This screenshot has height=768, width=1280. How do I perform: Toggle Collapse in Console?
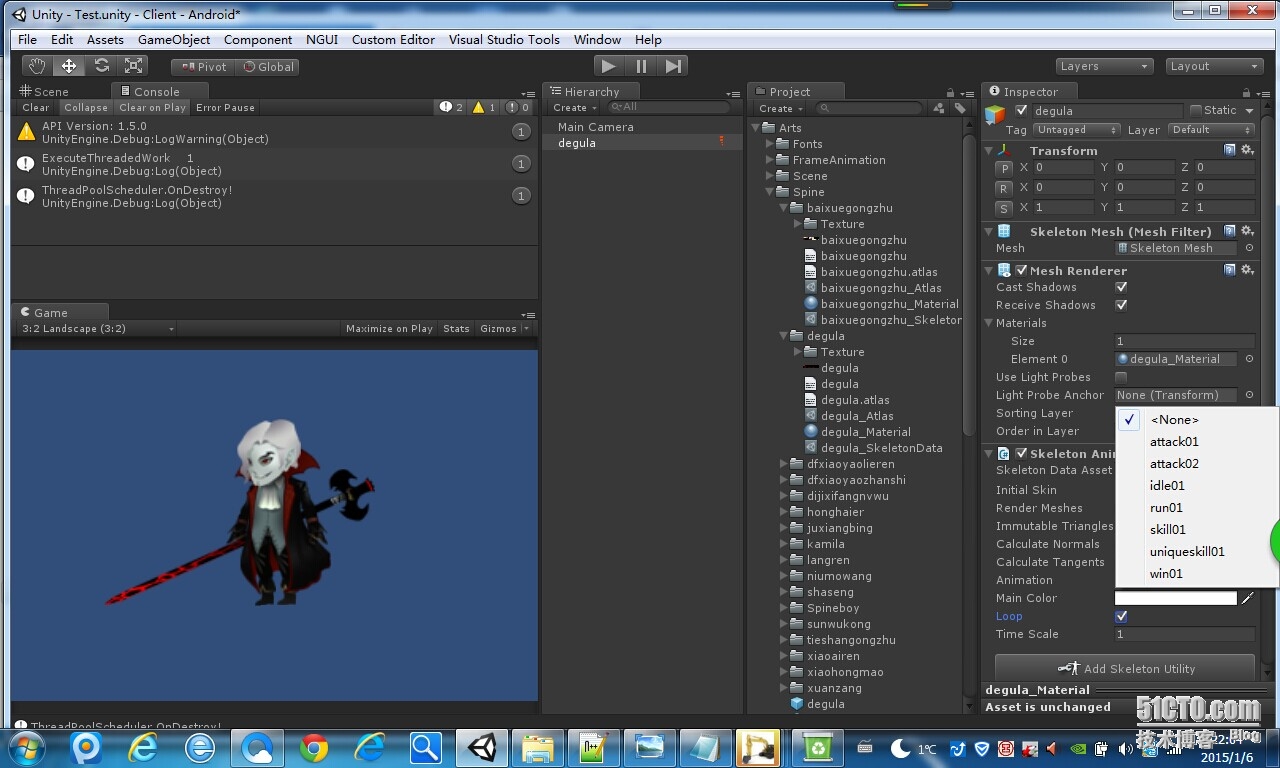point(86,107)
